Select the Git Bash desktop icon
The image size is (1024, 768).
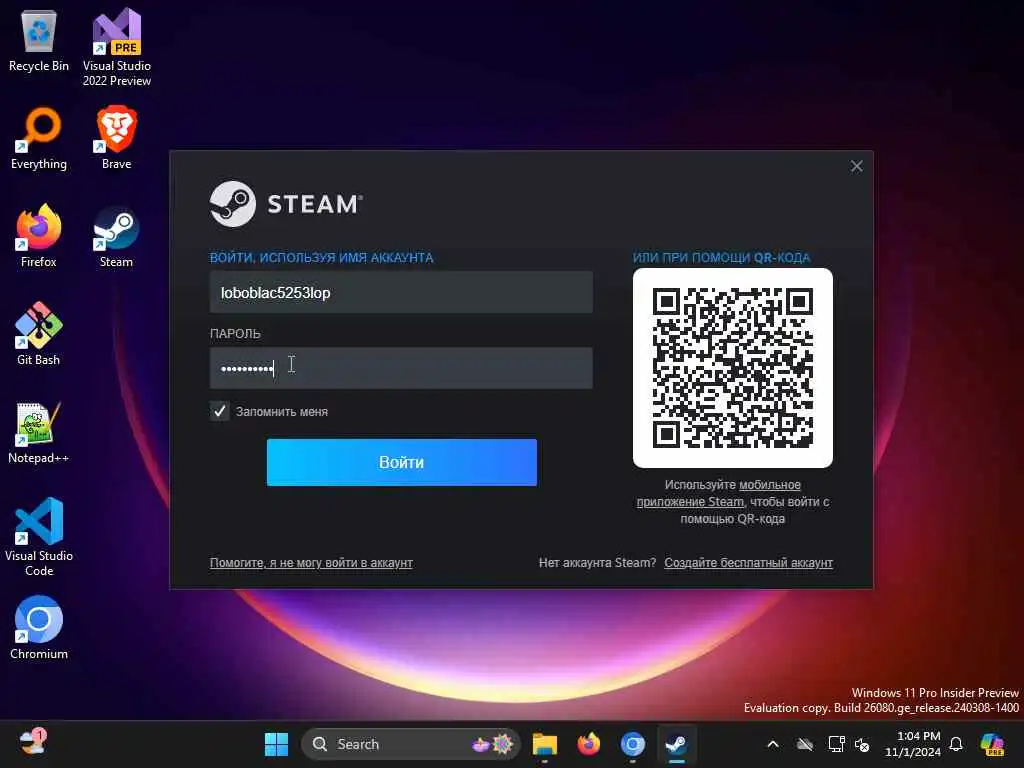pyautogui.click(x=39, y=334)
